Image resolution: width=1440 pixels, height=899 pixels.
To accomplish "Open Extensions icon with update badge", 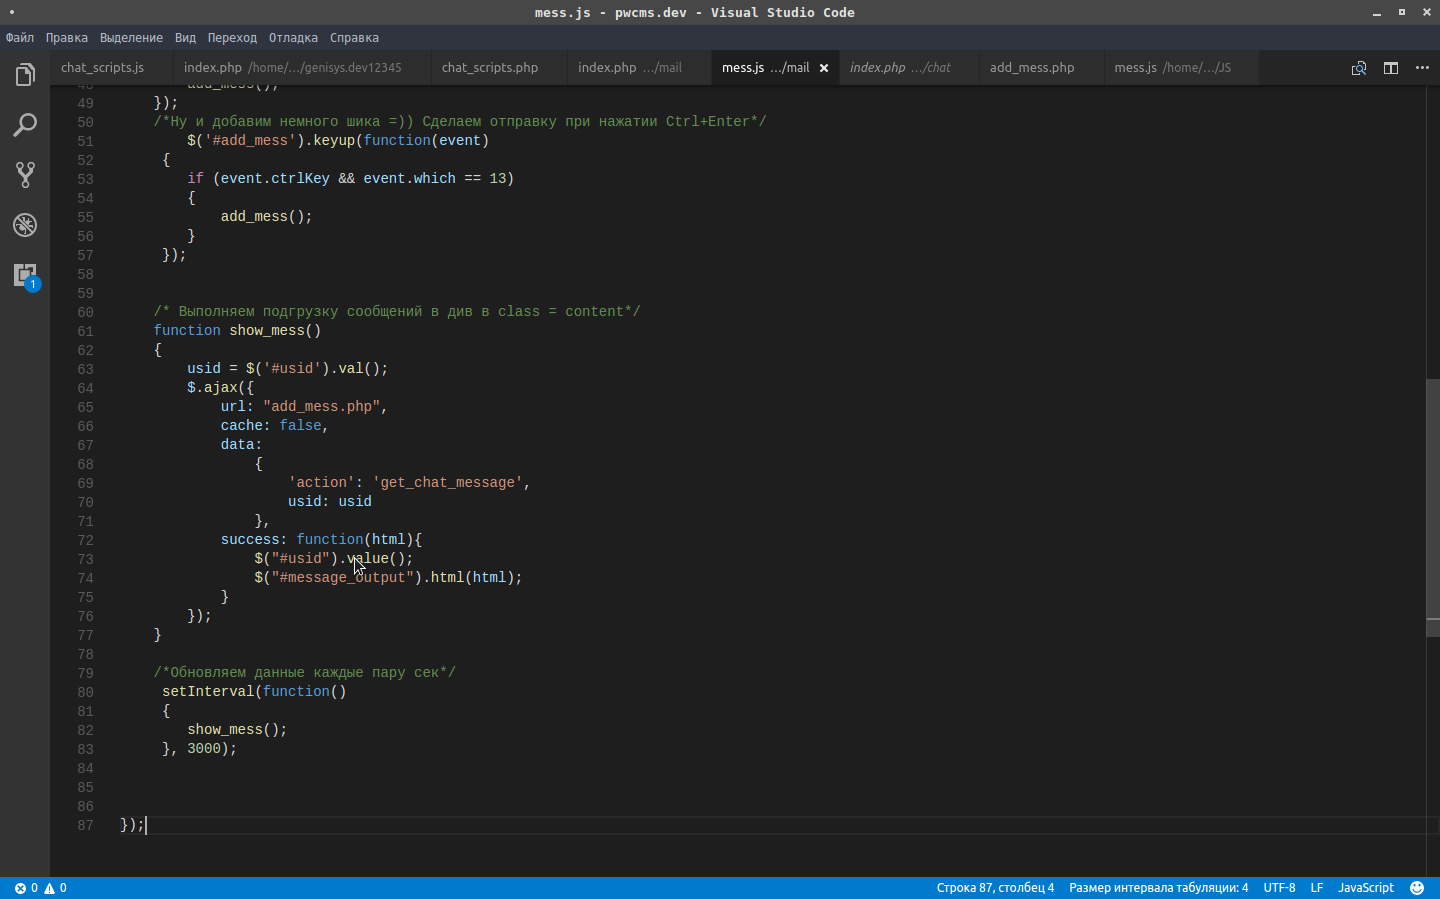I will (x=25, y=275).
